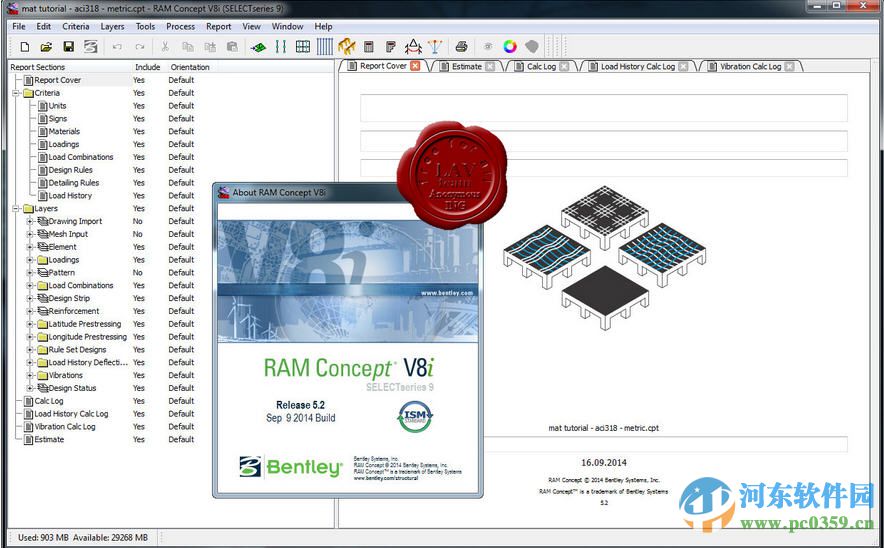Click the gray polygon toolbar icon
Screen dimensions: 884x548
point(532,47)
